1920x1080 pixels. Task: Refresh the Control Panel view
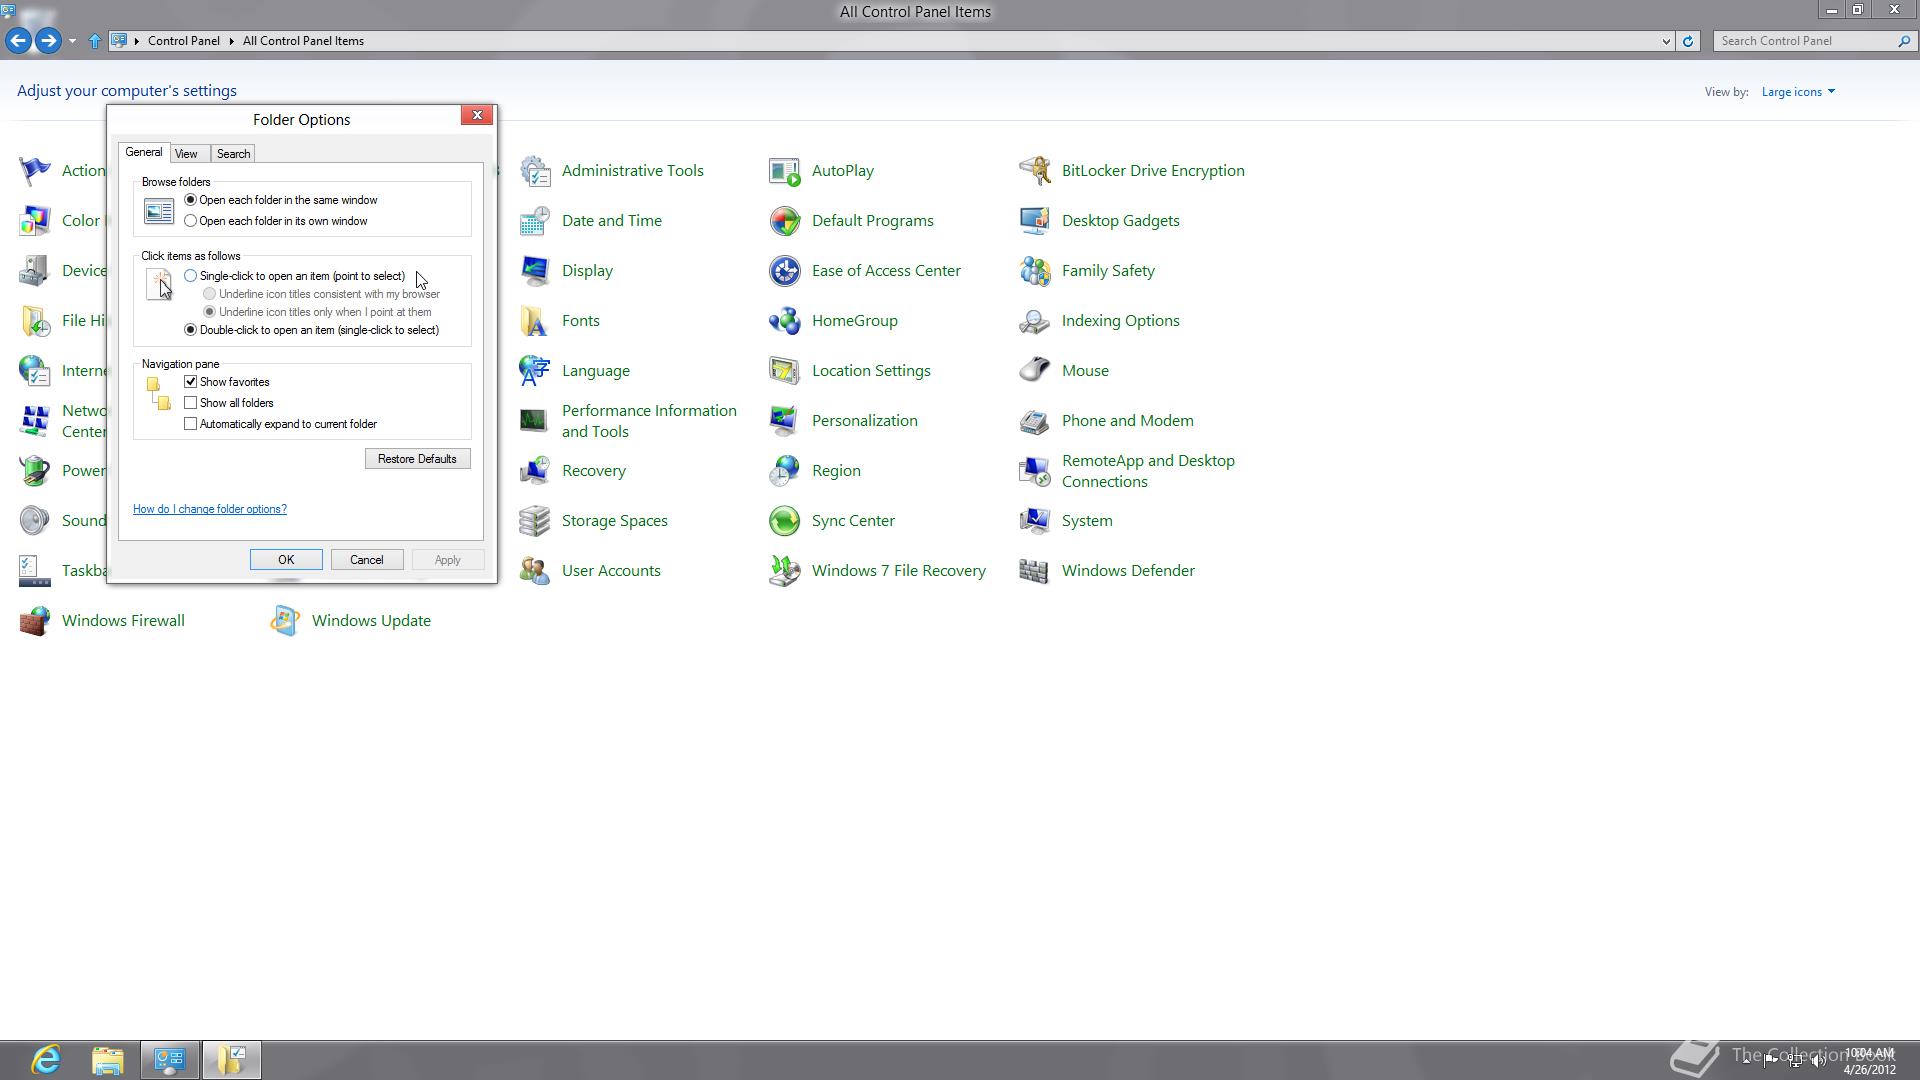[1688, 41]
